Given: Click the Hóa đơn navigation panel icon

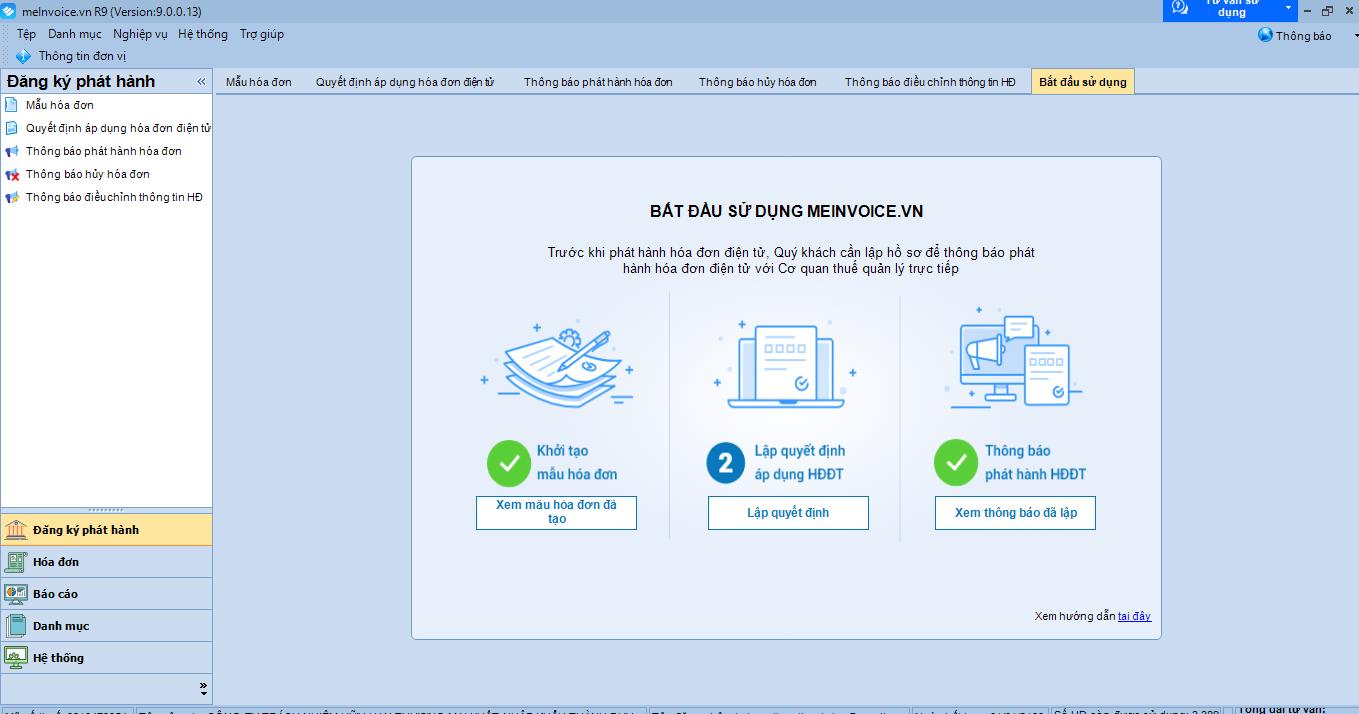Looking at the screenshot, I should (x=16, y=562).
